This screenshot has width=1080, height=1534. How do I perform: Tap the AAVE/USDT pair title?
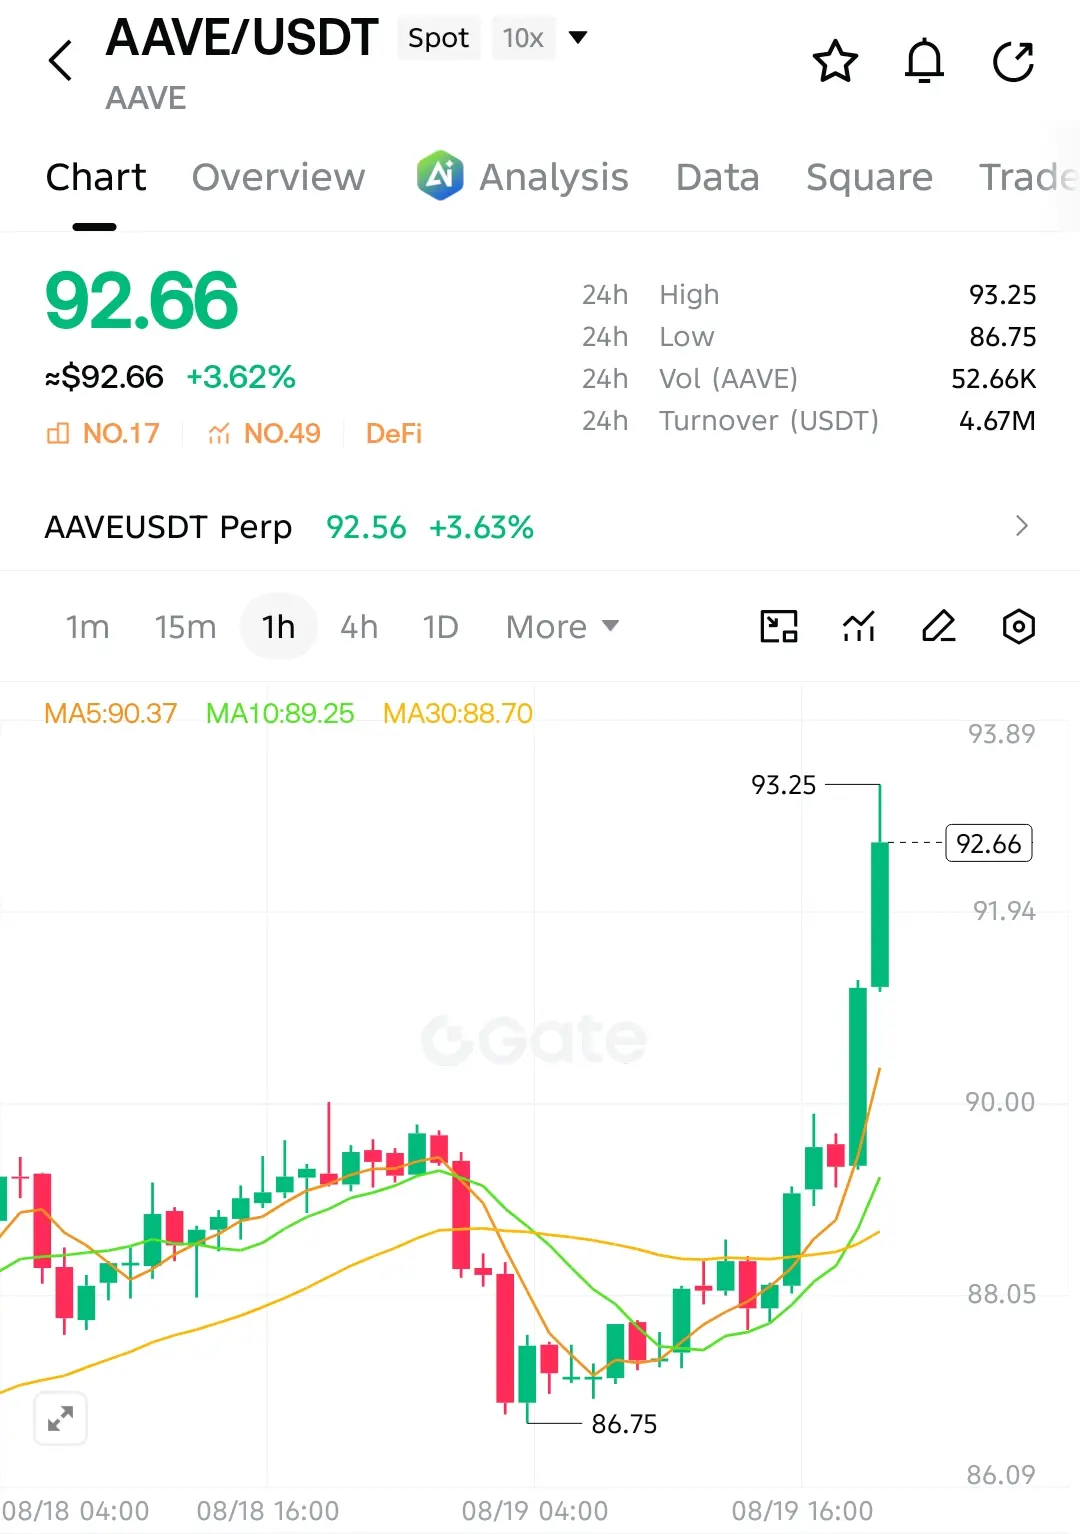pyautogui.click(x=242, y=38)
